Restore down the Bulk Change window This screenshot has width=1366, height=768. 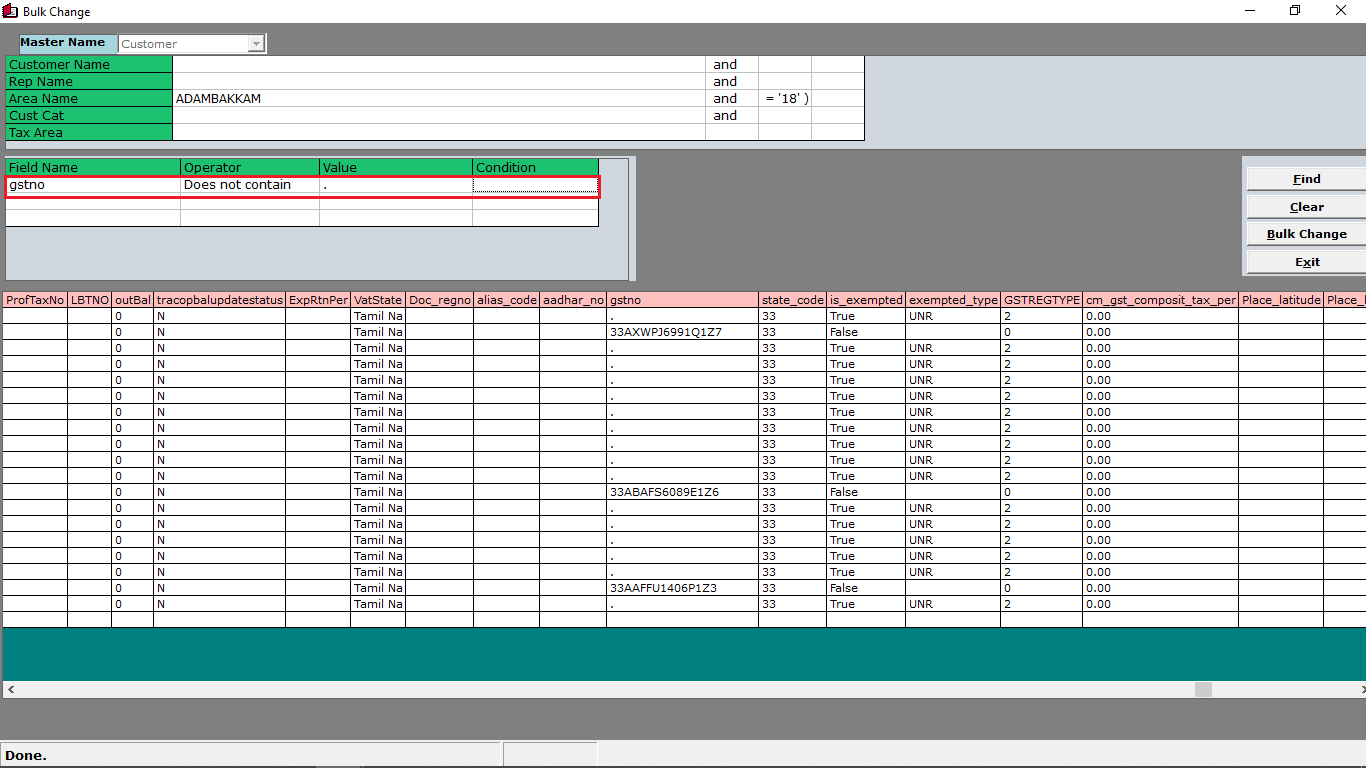pyautogui.click(x=1295, y=11)
